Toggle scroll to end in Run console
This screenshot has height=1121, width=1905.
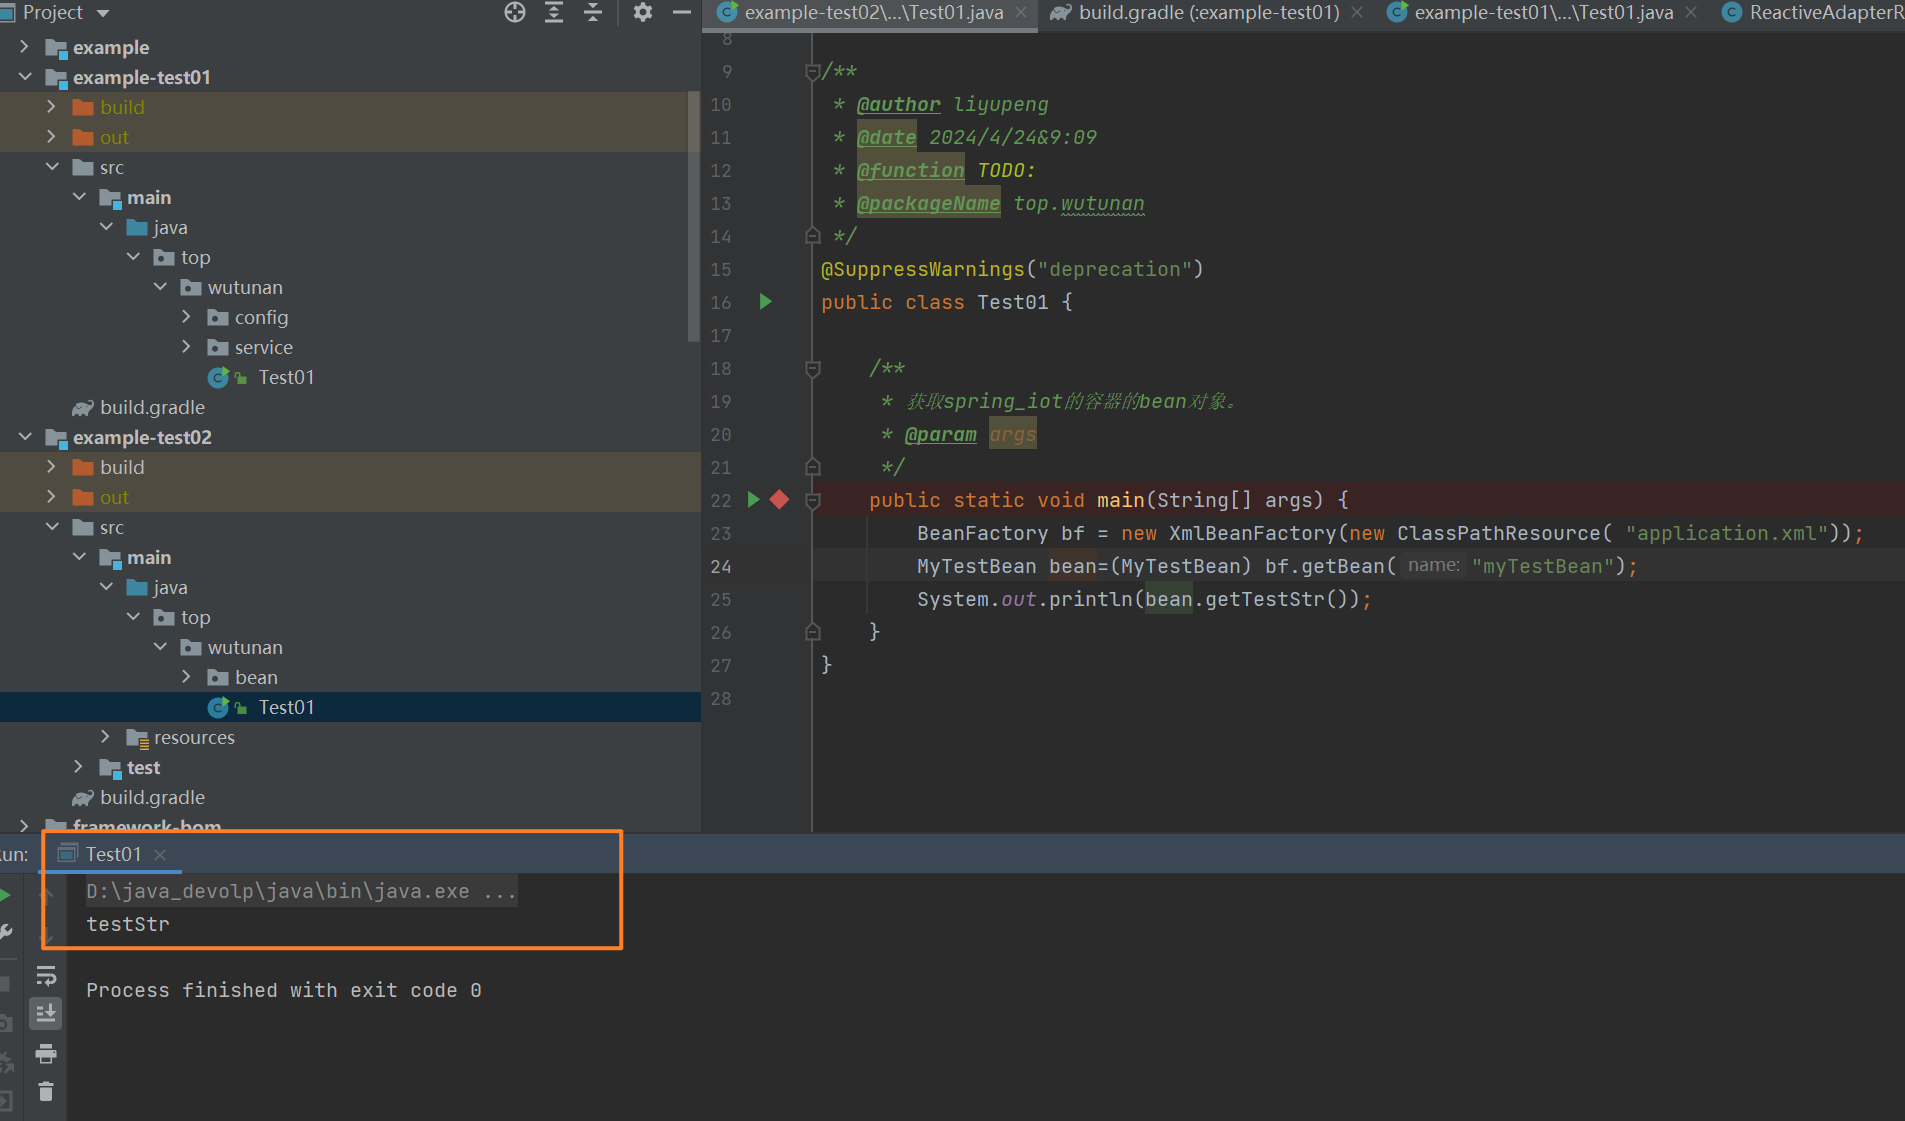tap(46, 1014)
